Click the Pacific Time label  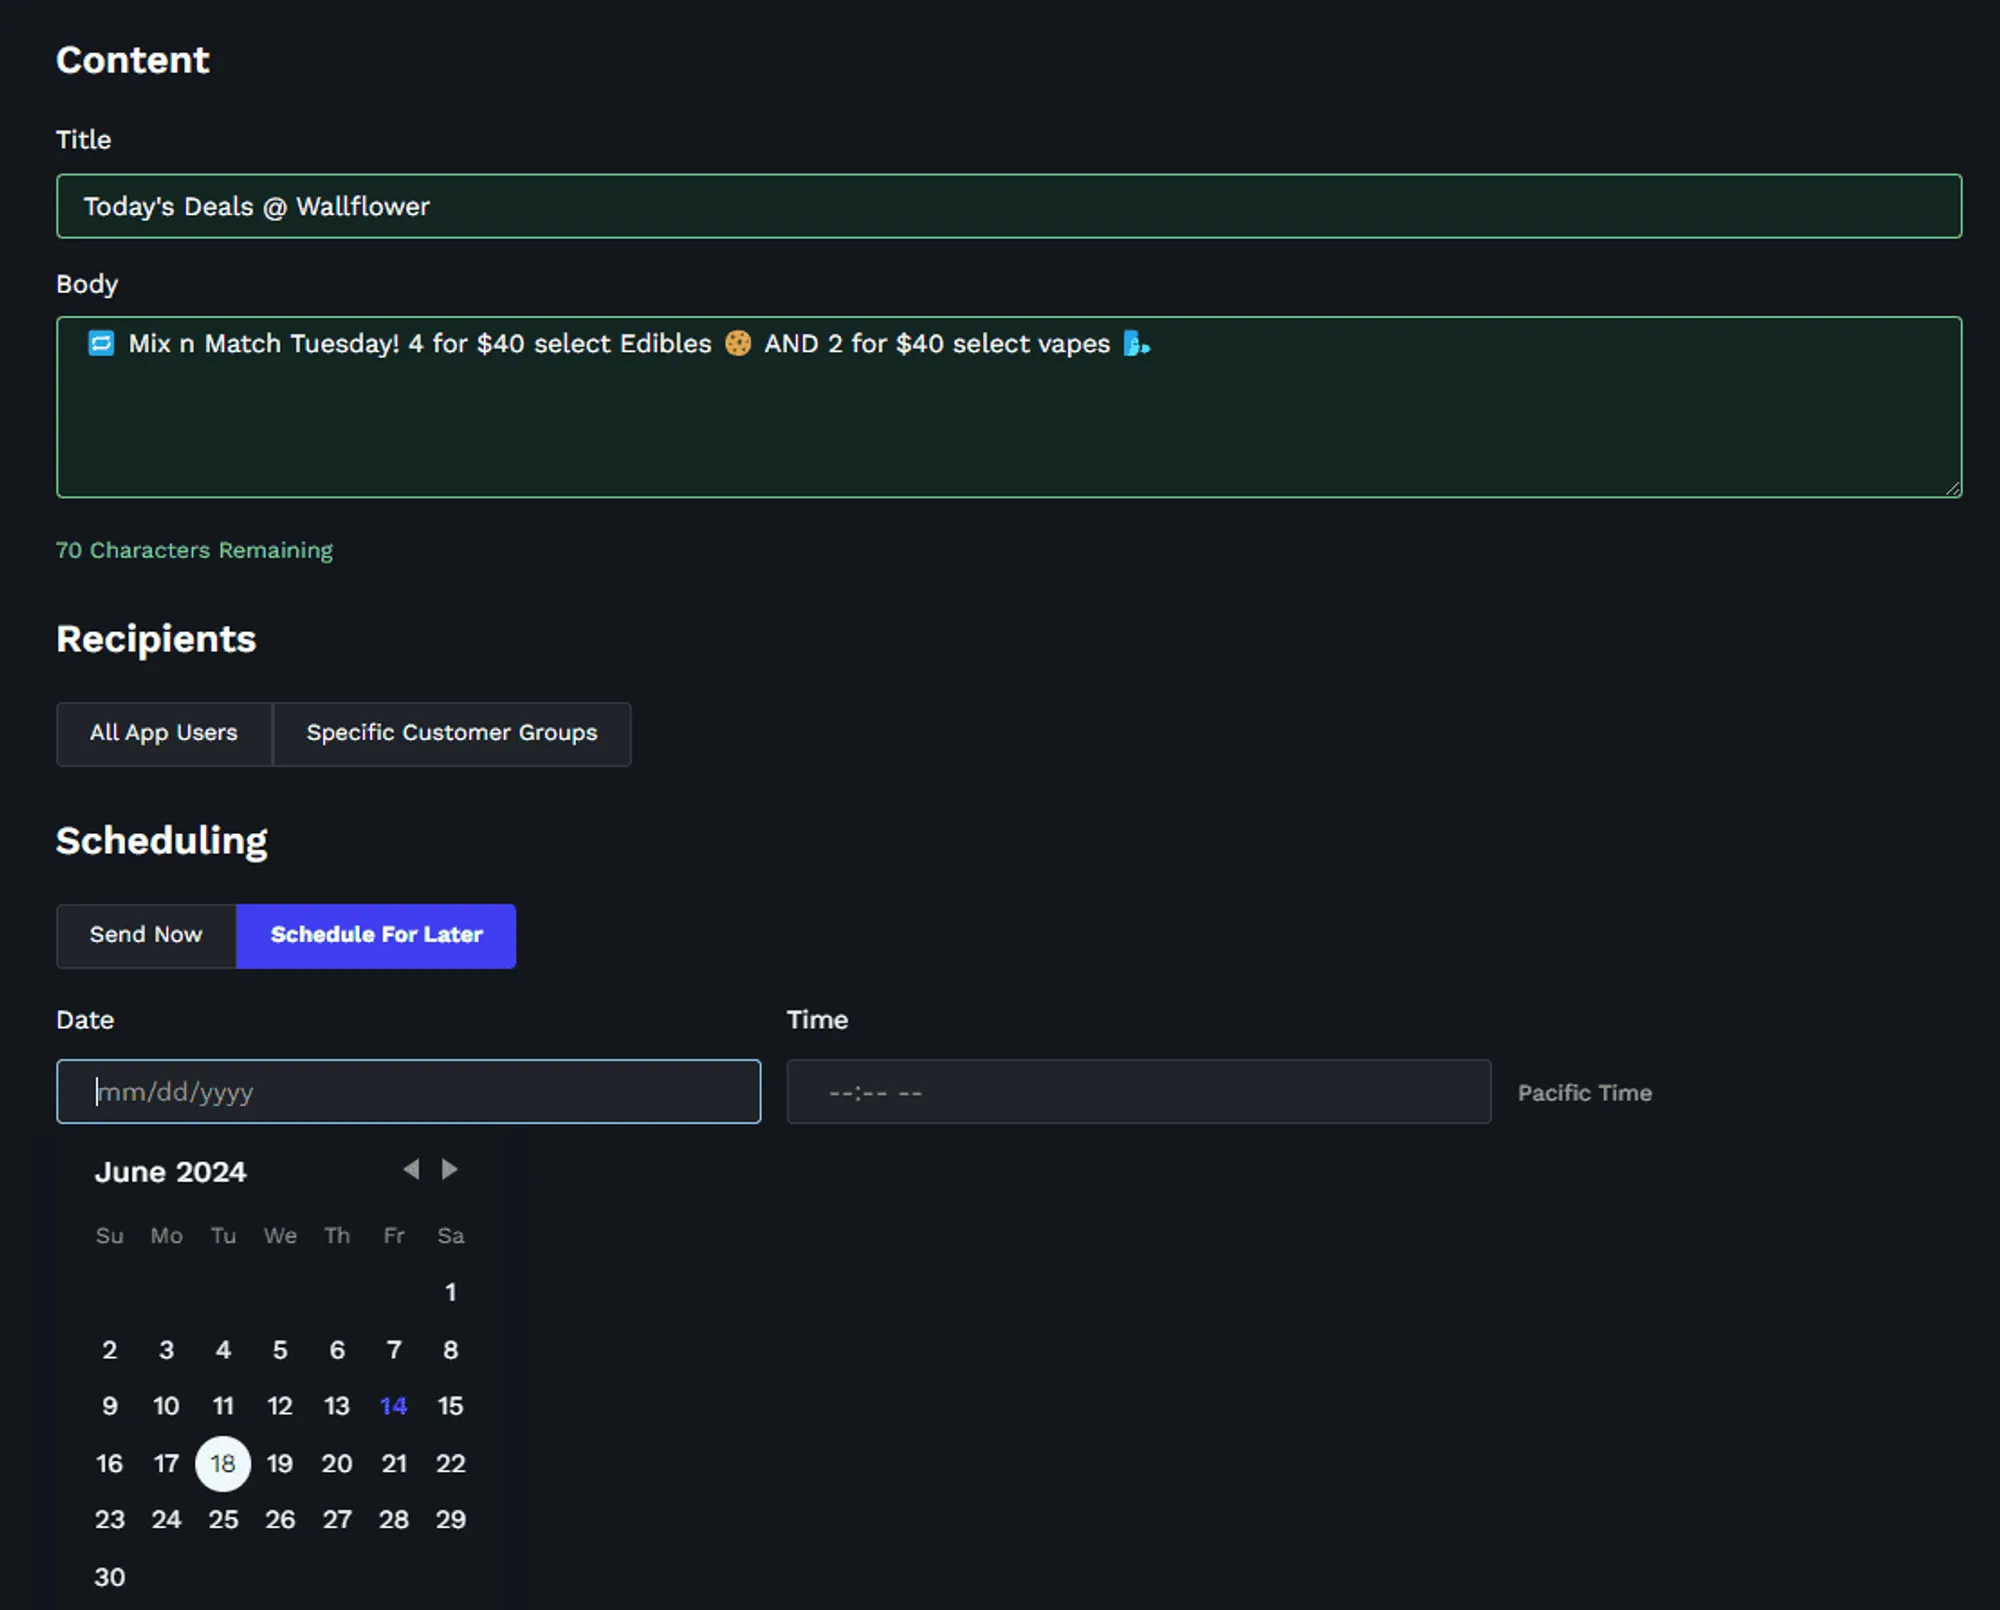[1585, 1093]
